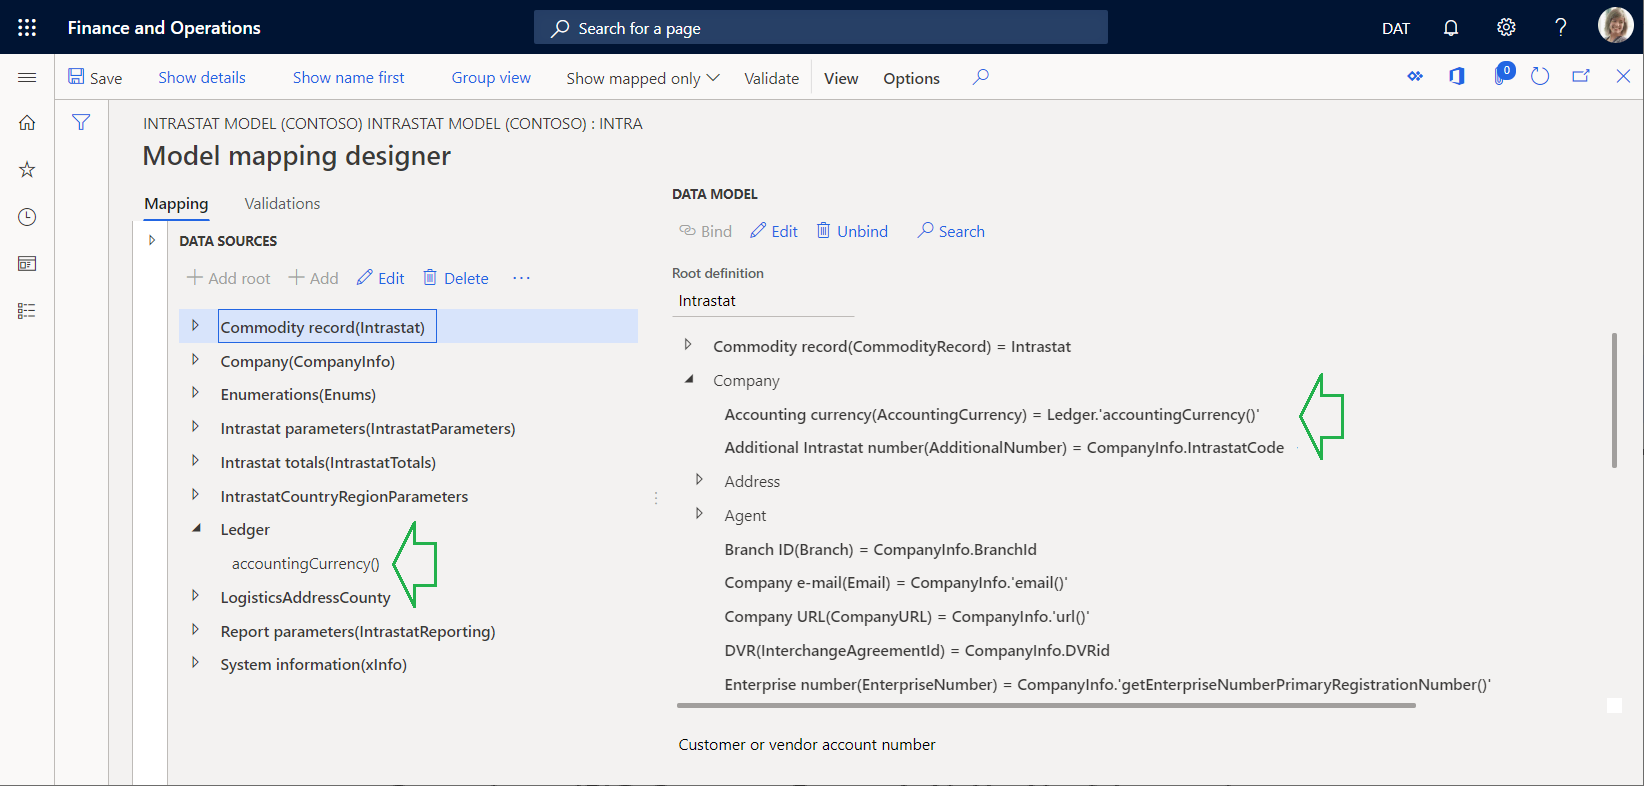Click Bind in Data model toolbar

[705, 231]
